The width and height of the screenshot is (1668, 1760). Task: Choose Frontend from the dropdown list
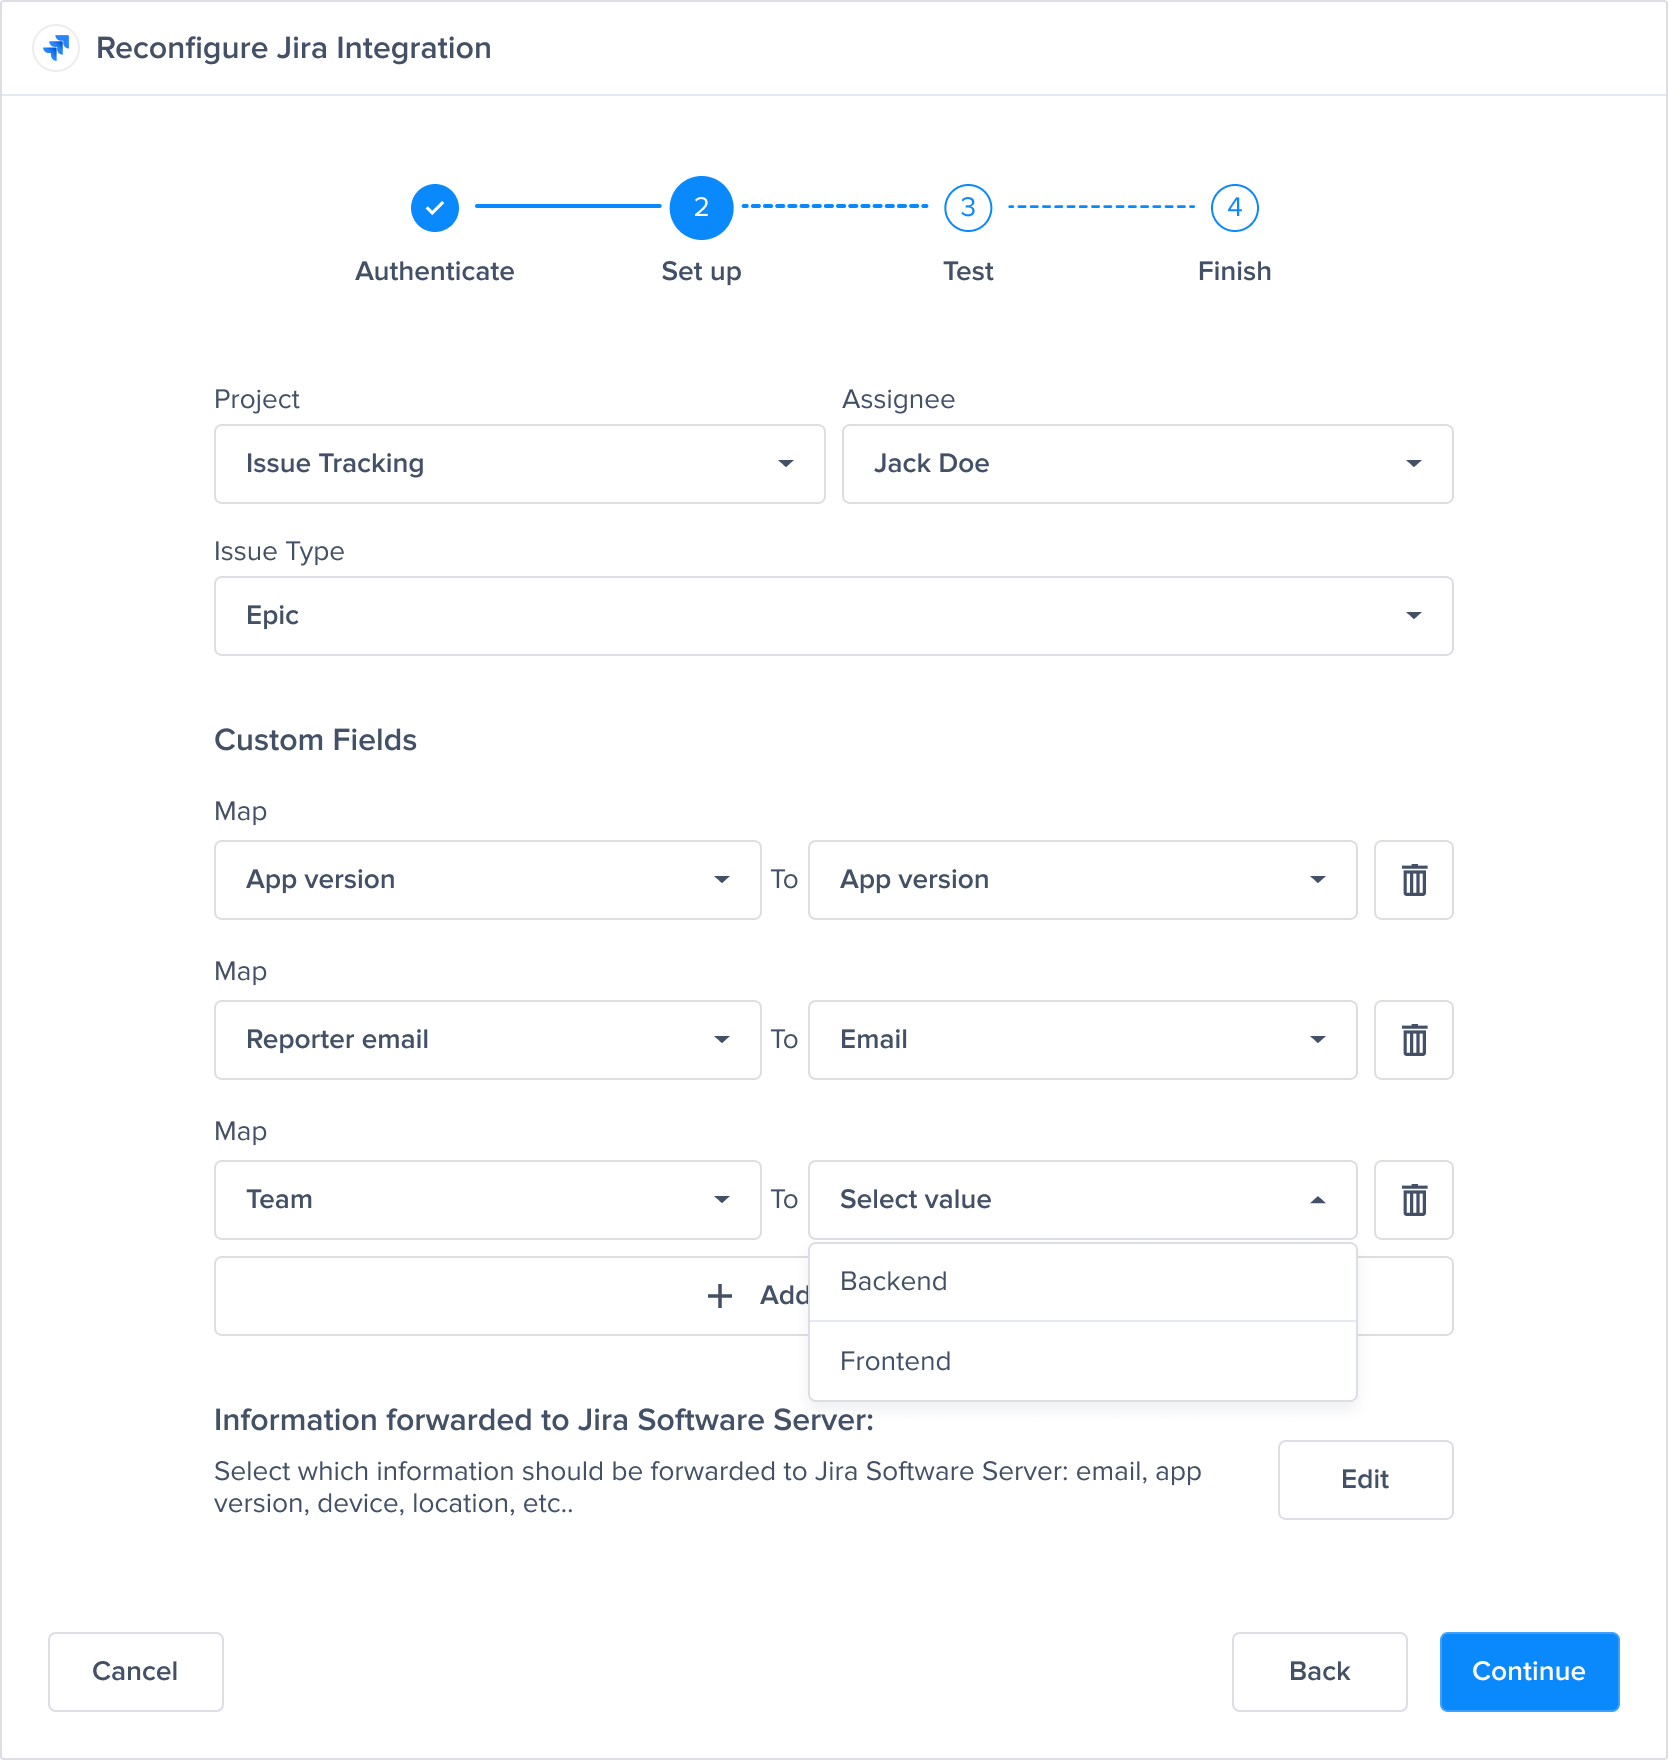click(x=1083, y=1361)
